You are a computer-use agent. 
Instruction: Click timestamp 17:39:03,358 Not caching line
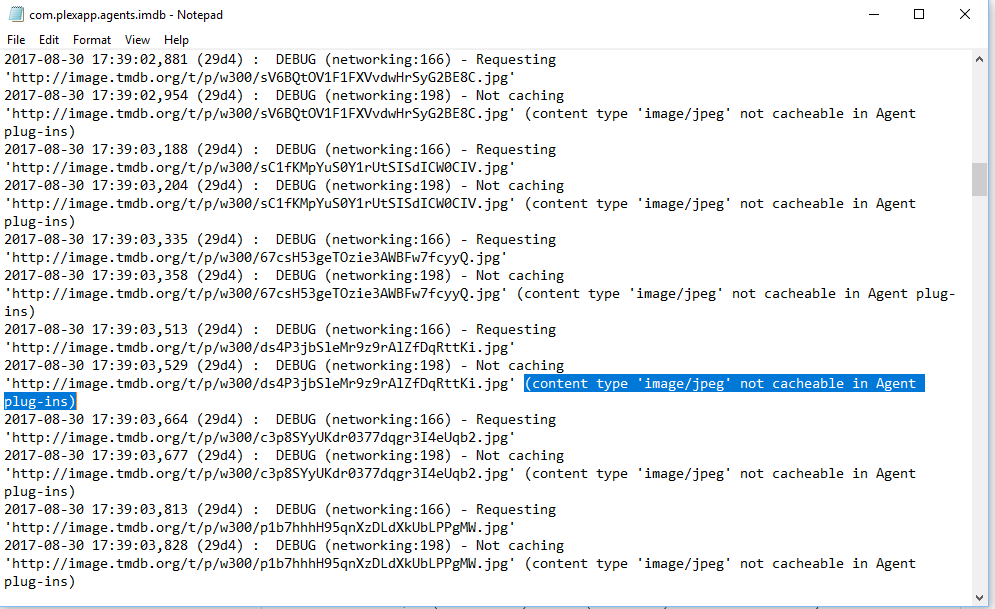[284, 276]
